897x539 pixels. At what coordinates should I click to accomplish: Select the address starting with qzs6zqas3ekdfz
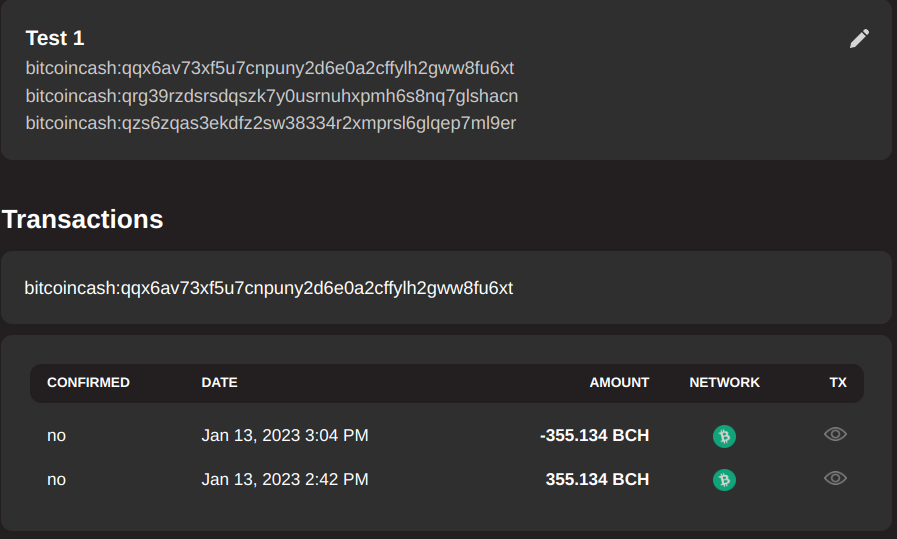(x=271, y=123)
